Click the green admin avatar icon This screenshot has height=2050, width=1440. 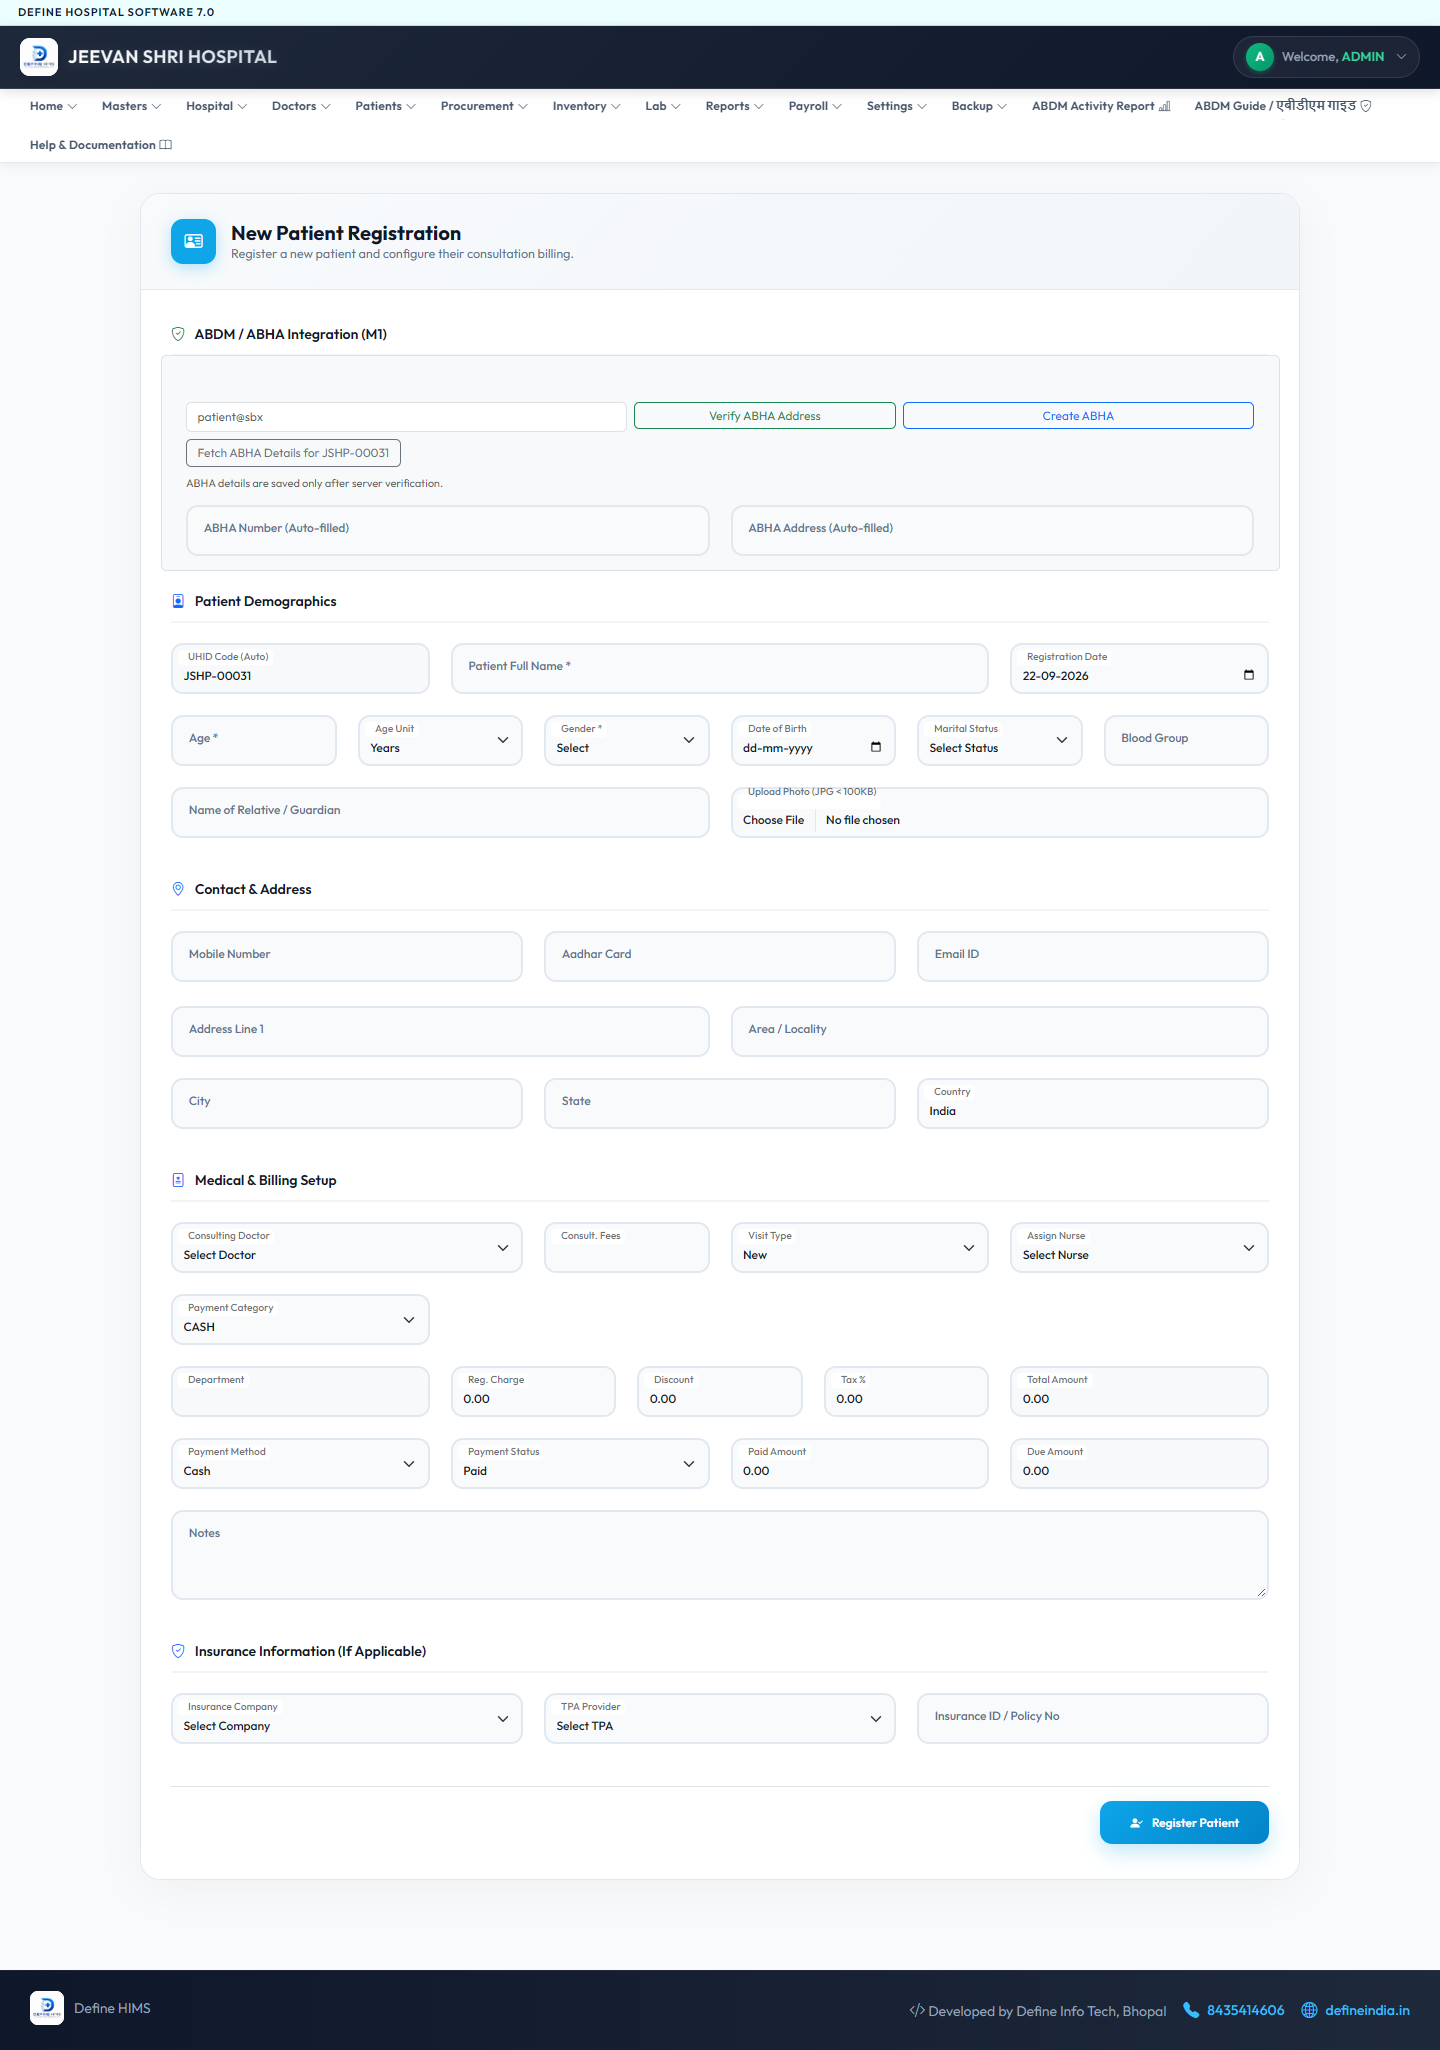(x=1259, y=57)
